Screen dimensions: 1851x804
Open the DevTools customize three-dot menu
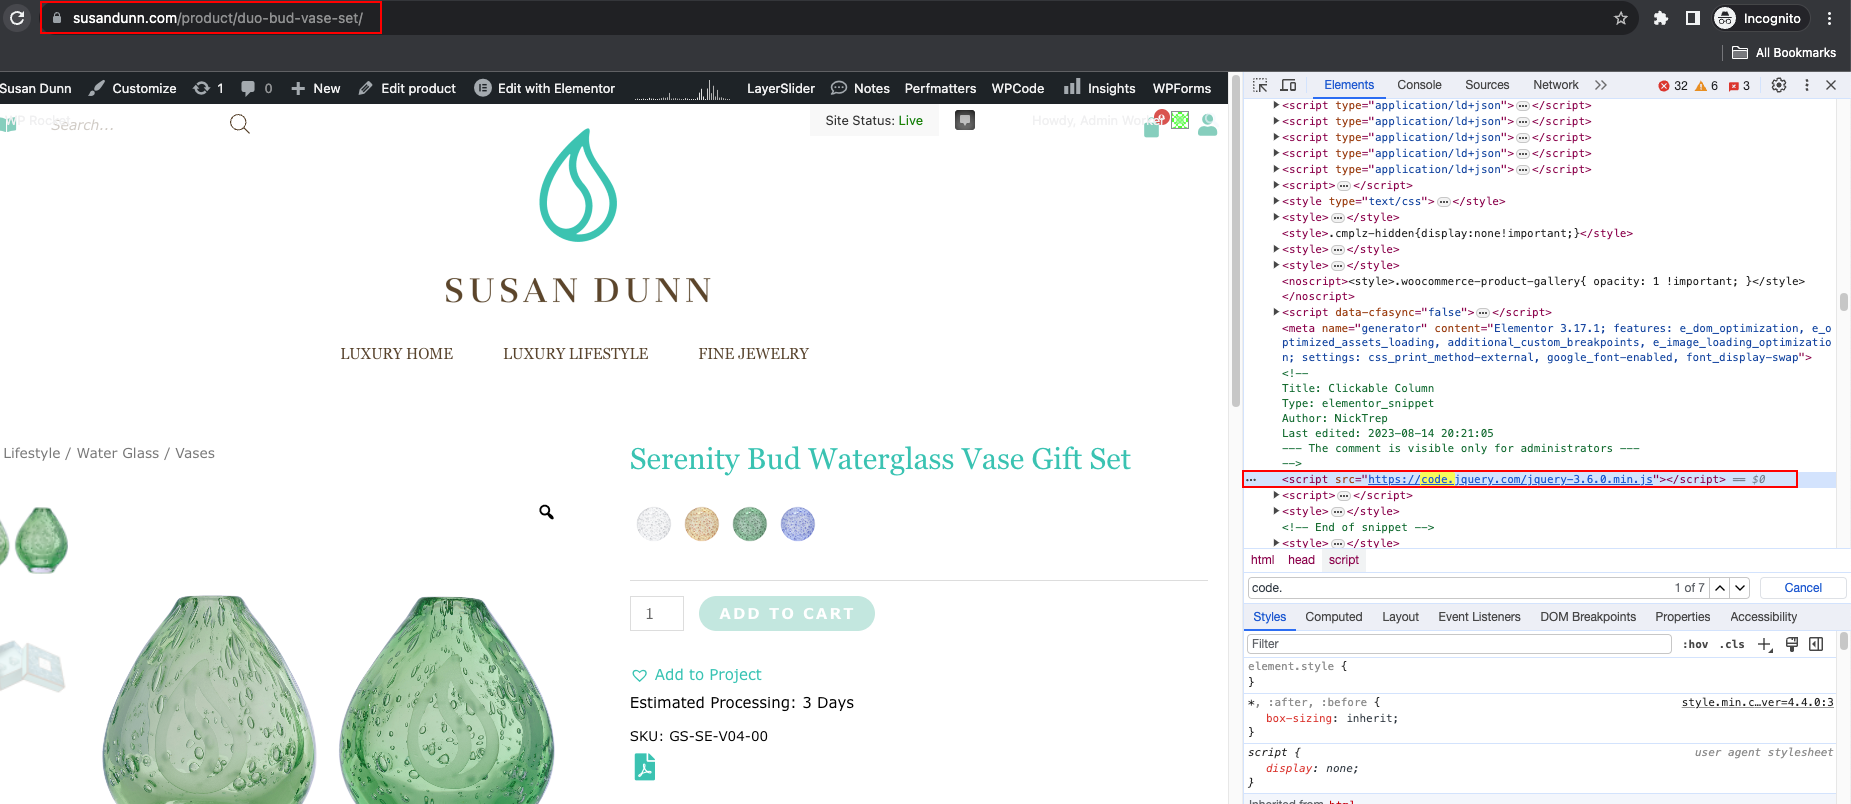pos(1807,85)
